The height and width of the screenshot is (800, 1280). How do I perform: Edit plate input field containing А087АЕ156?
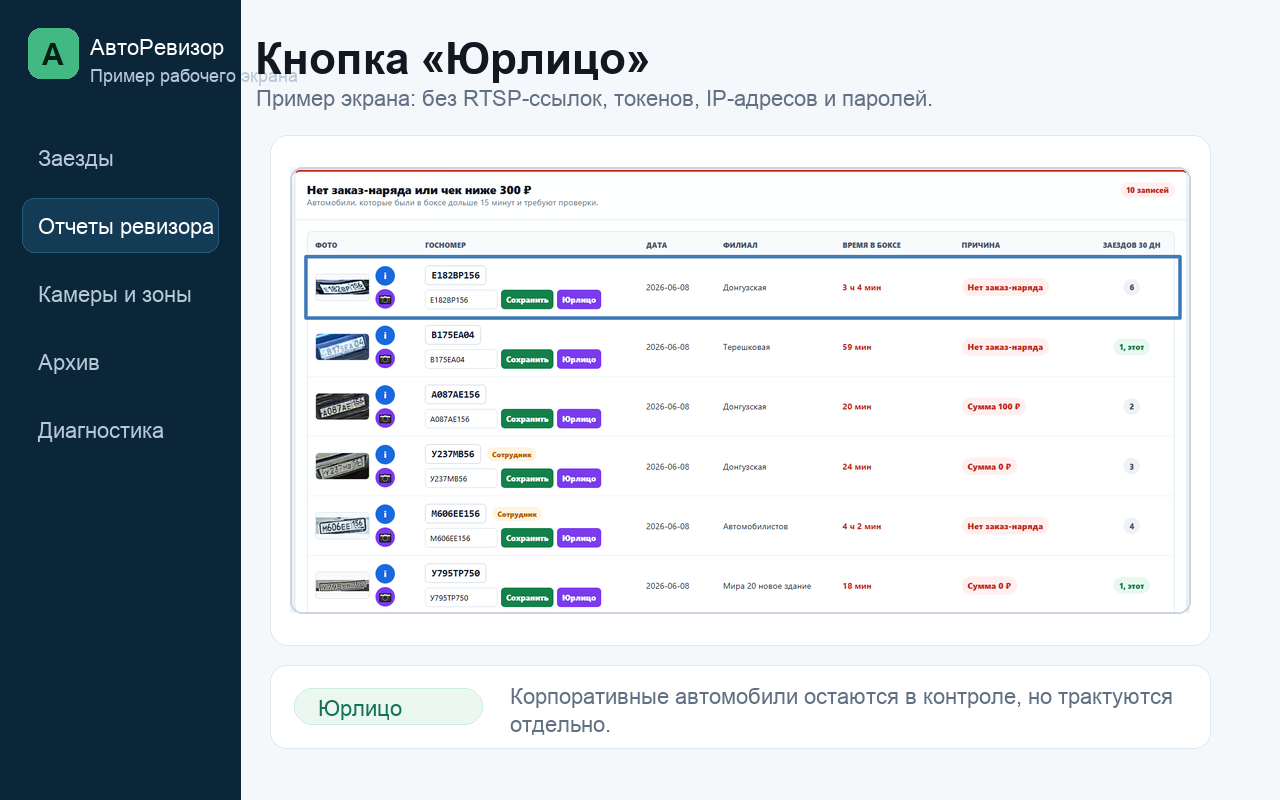461,419
